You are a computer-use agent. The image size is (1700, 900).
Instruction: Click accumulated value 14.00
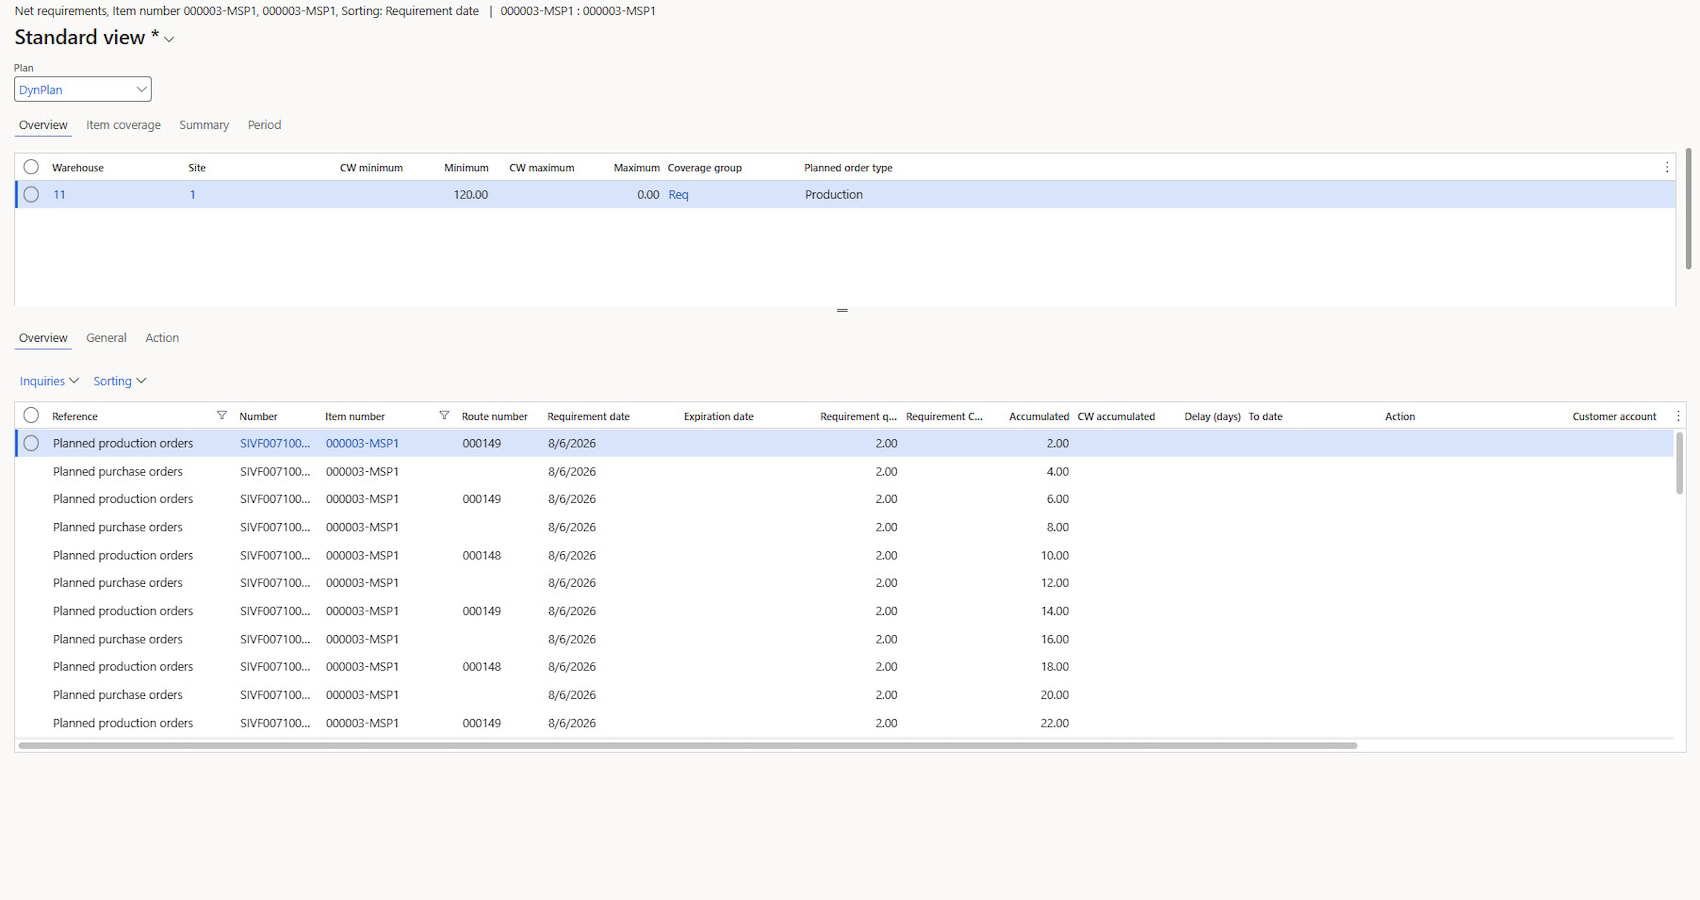1054,611
